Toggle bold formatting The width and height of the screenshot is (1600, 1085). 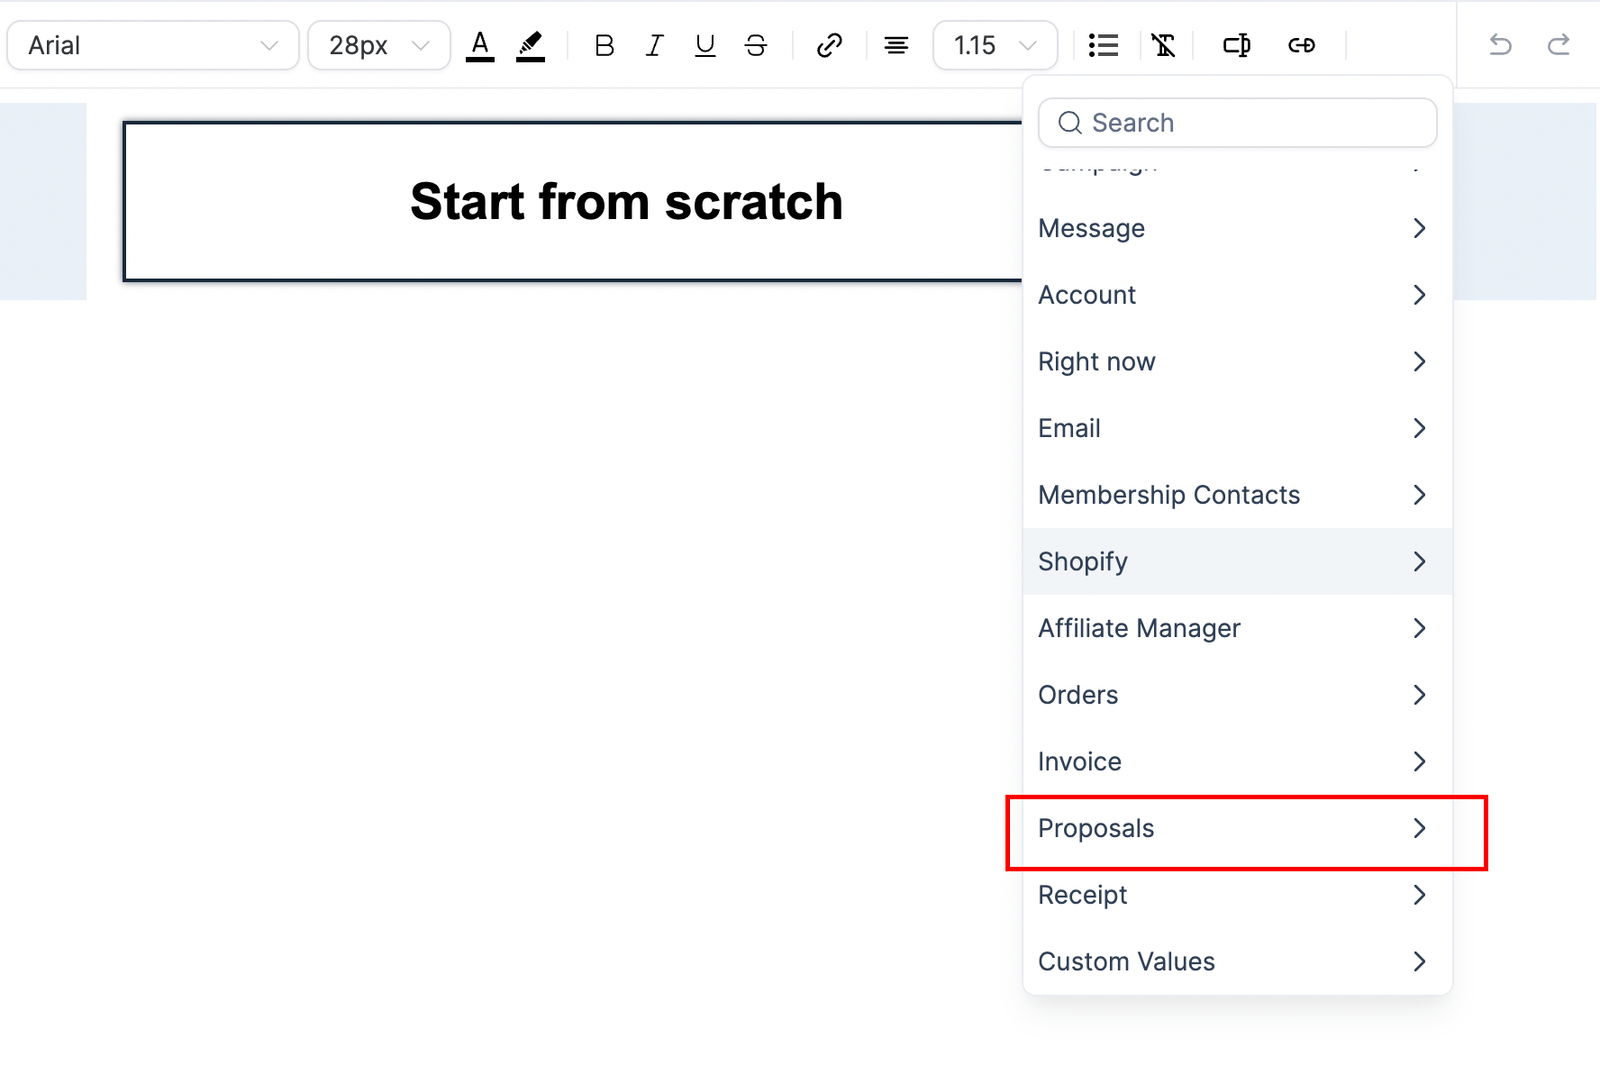(604, 45)
